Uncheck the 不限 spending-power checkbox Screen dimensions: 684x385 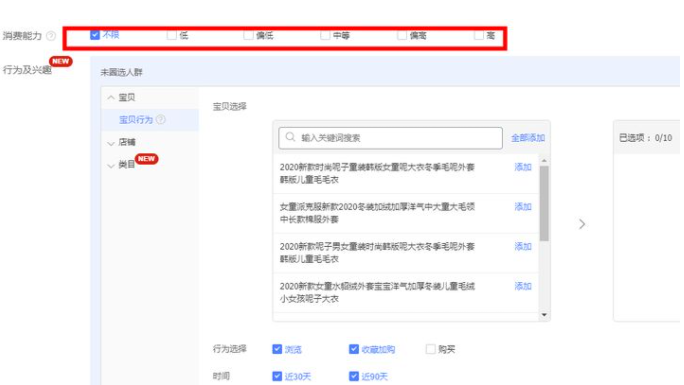coord(95,35)
